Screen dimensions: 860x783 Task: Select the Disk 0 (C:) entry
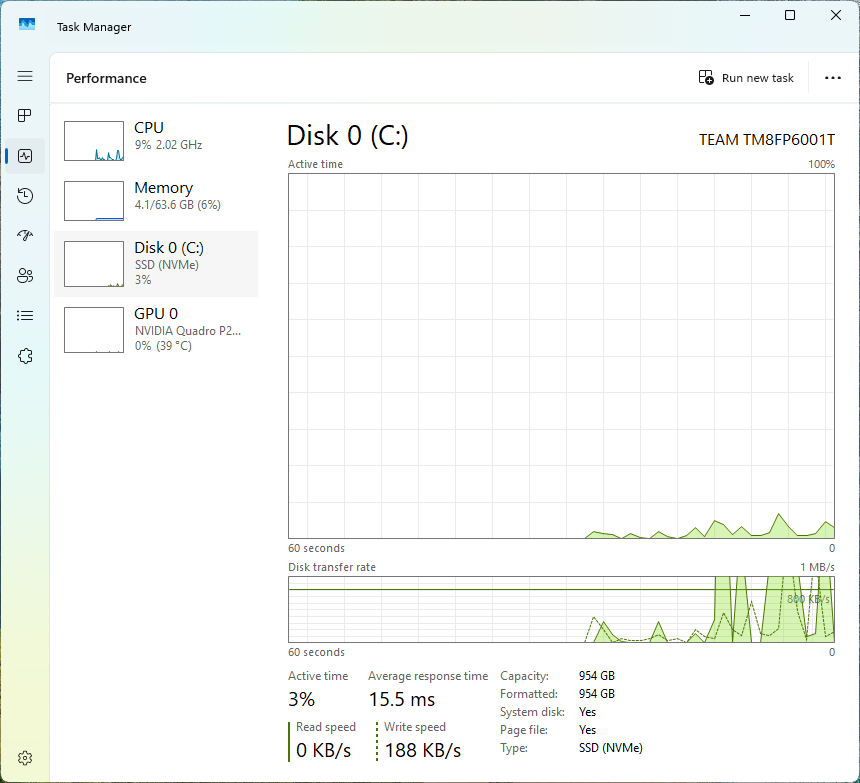pos(156,264)
